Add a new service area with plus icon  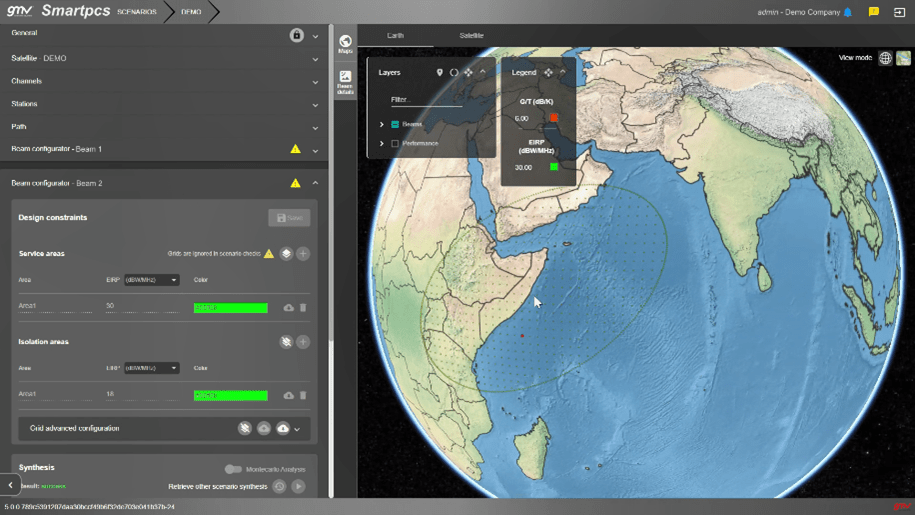pyautogui.click(x=303, y=254)
